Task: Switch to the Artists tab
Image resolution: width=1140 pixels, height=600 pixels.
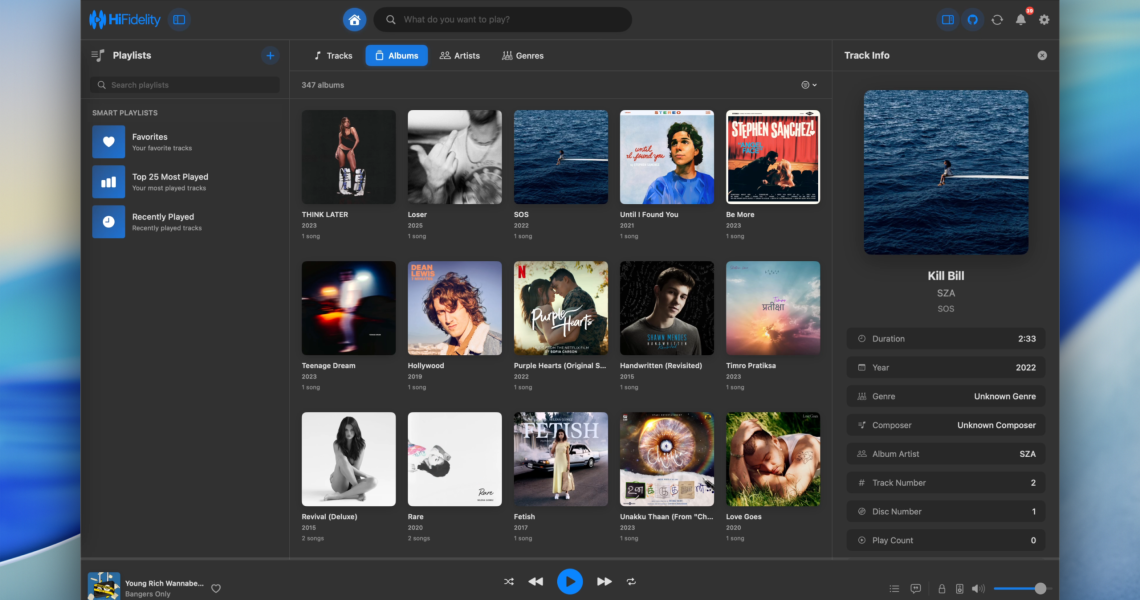Action: click(460, 56)
